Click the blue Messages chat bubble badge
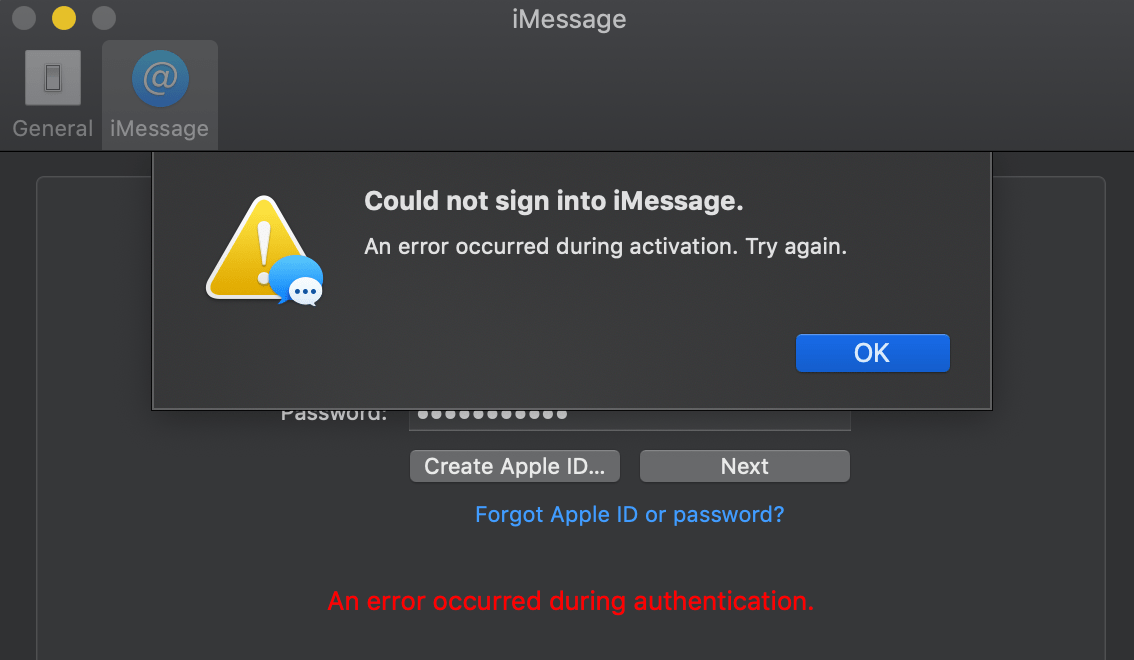This screenshot has width=1134, height=660. pos(296,280)
